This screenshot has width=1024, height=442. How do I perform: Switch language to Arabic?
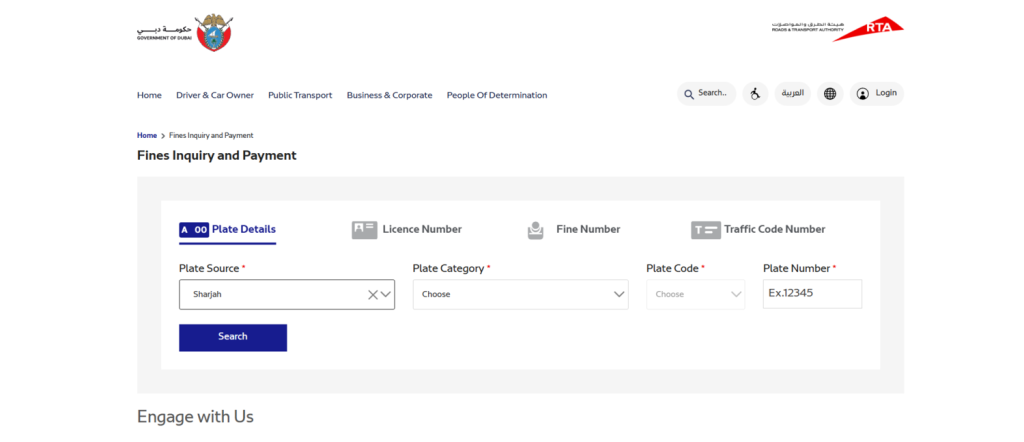pyautogui.click(x=793, y=94)
